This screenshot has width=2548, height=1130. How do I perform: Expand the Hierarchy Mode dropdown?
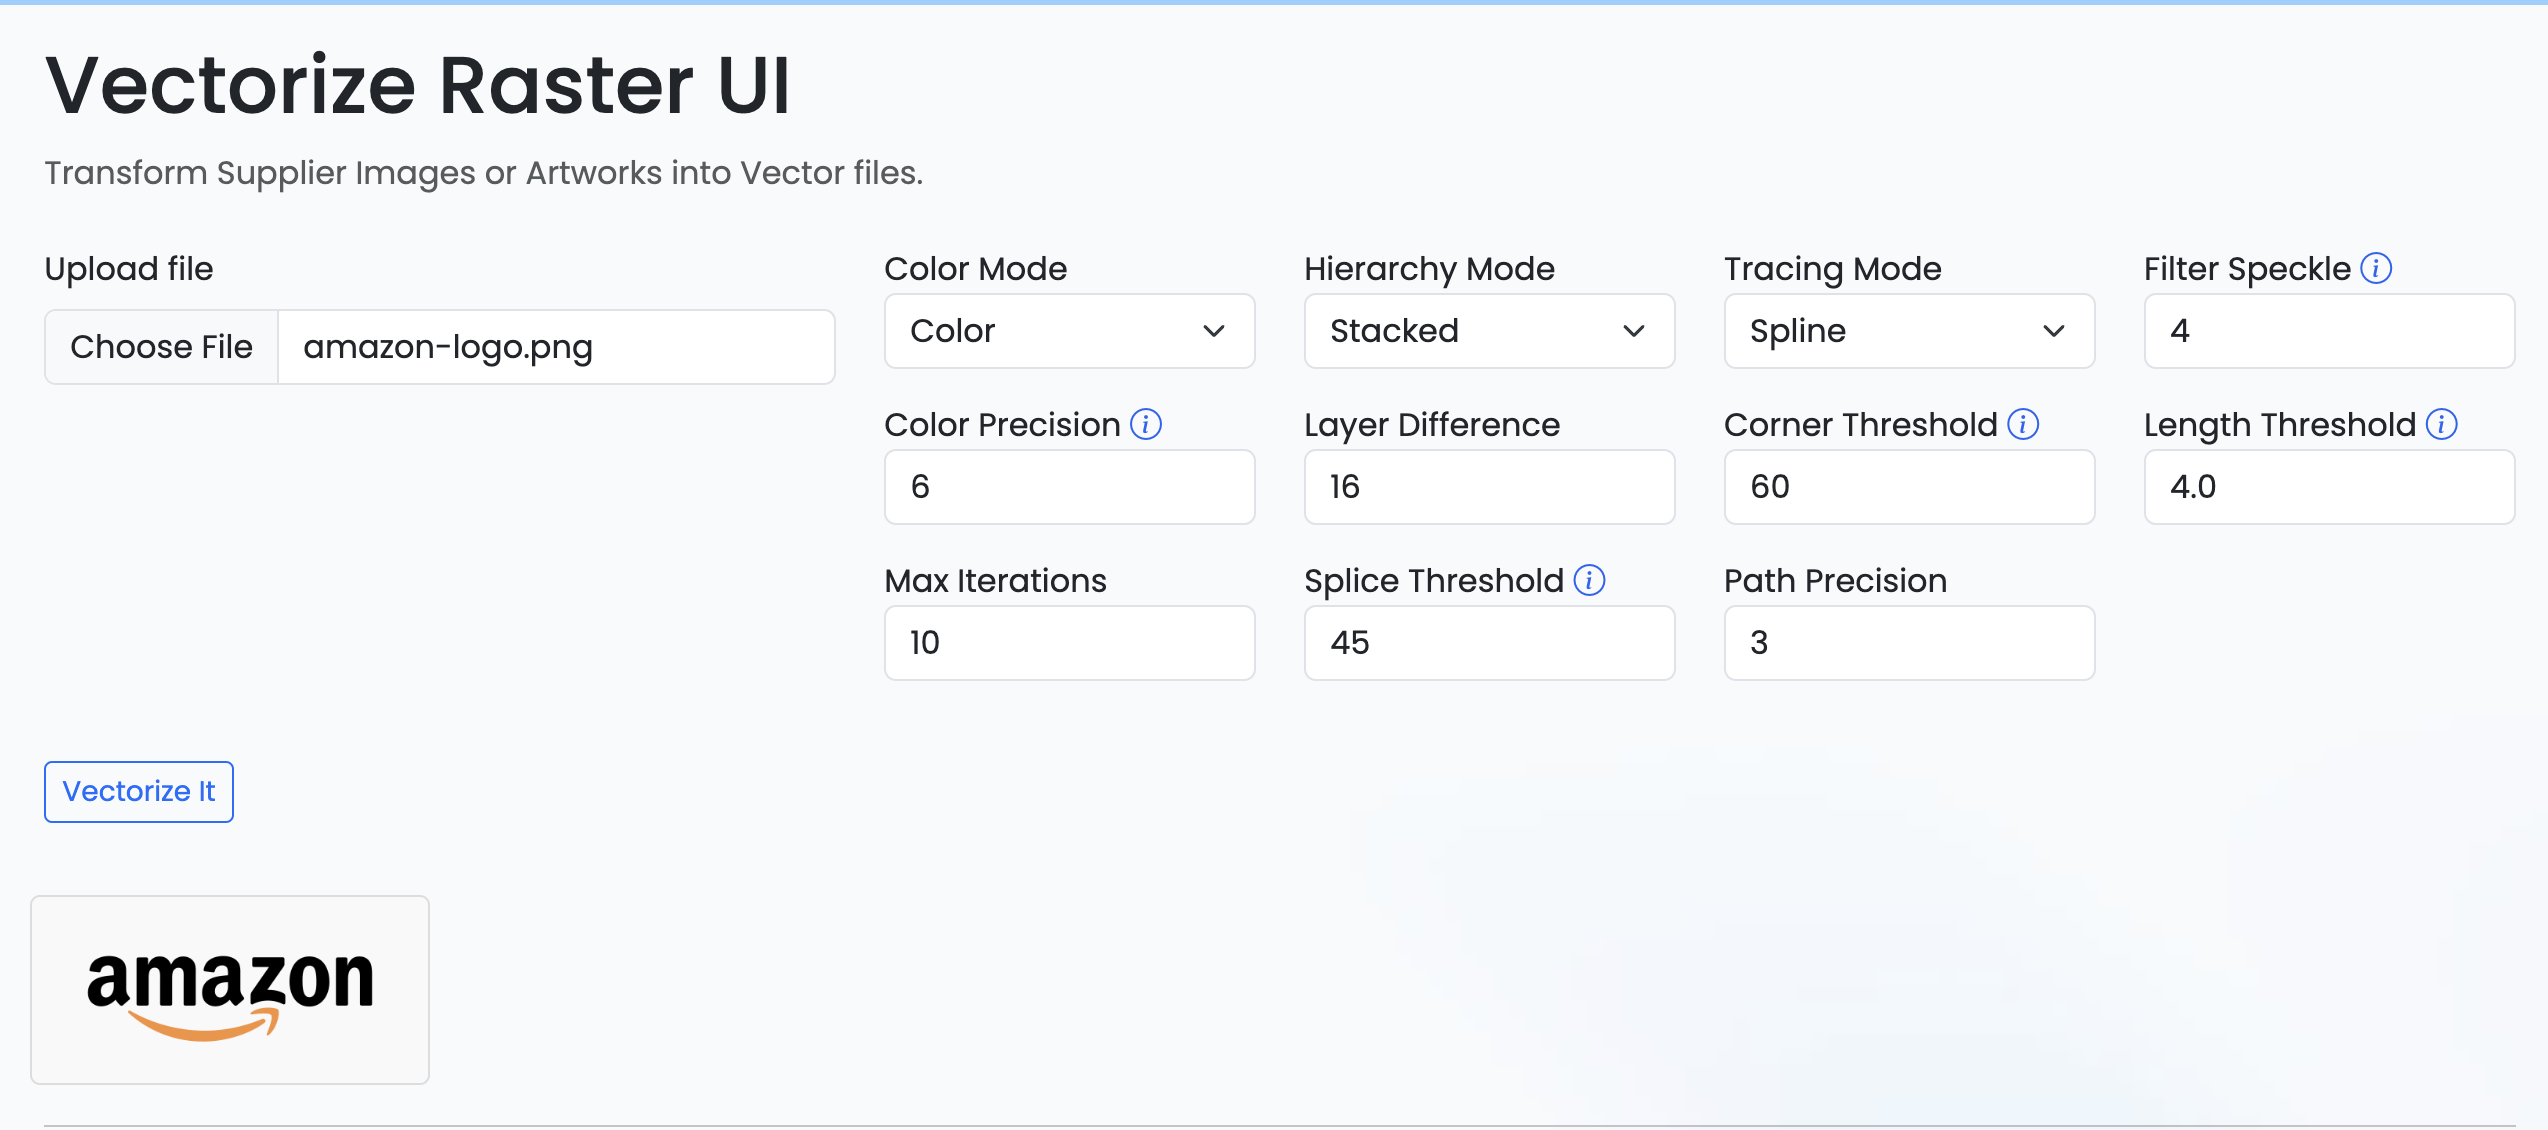(1489, 331)
